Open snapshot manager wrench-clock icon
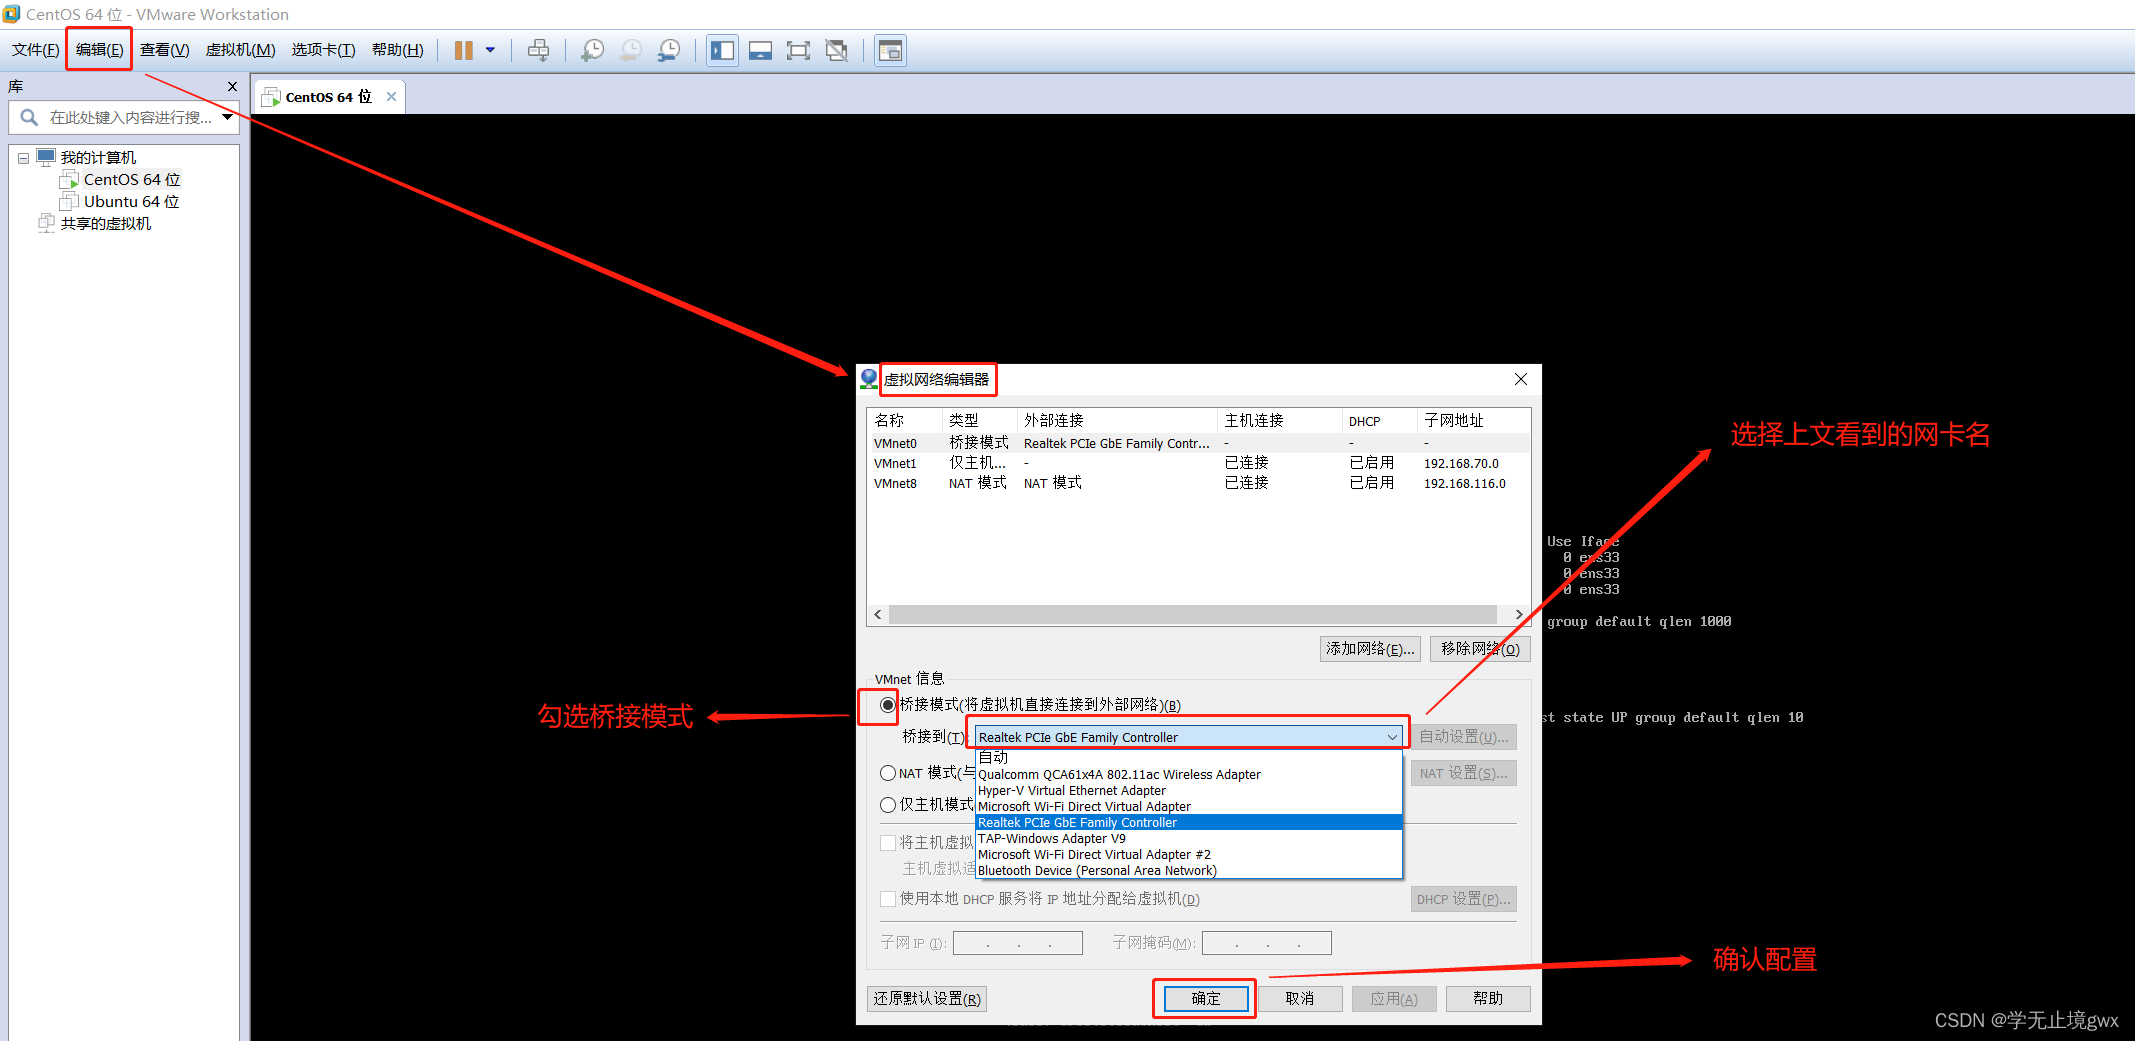The width and height of the screenshot is (2135, 1041). [669, 50]
